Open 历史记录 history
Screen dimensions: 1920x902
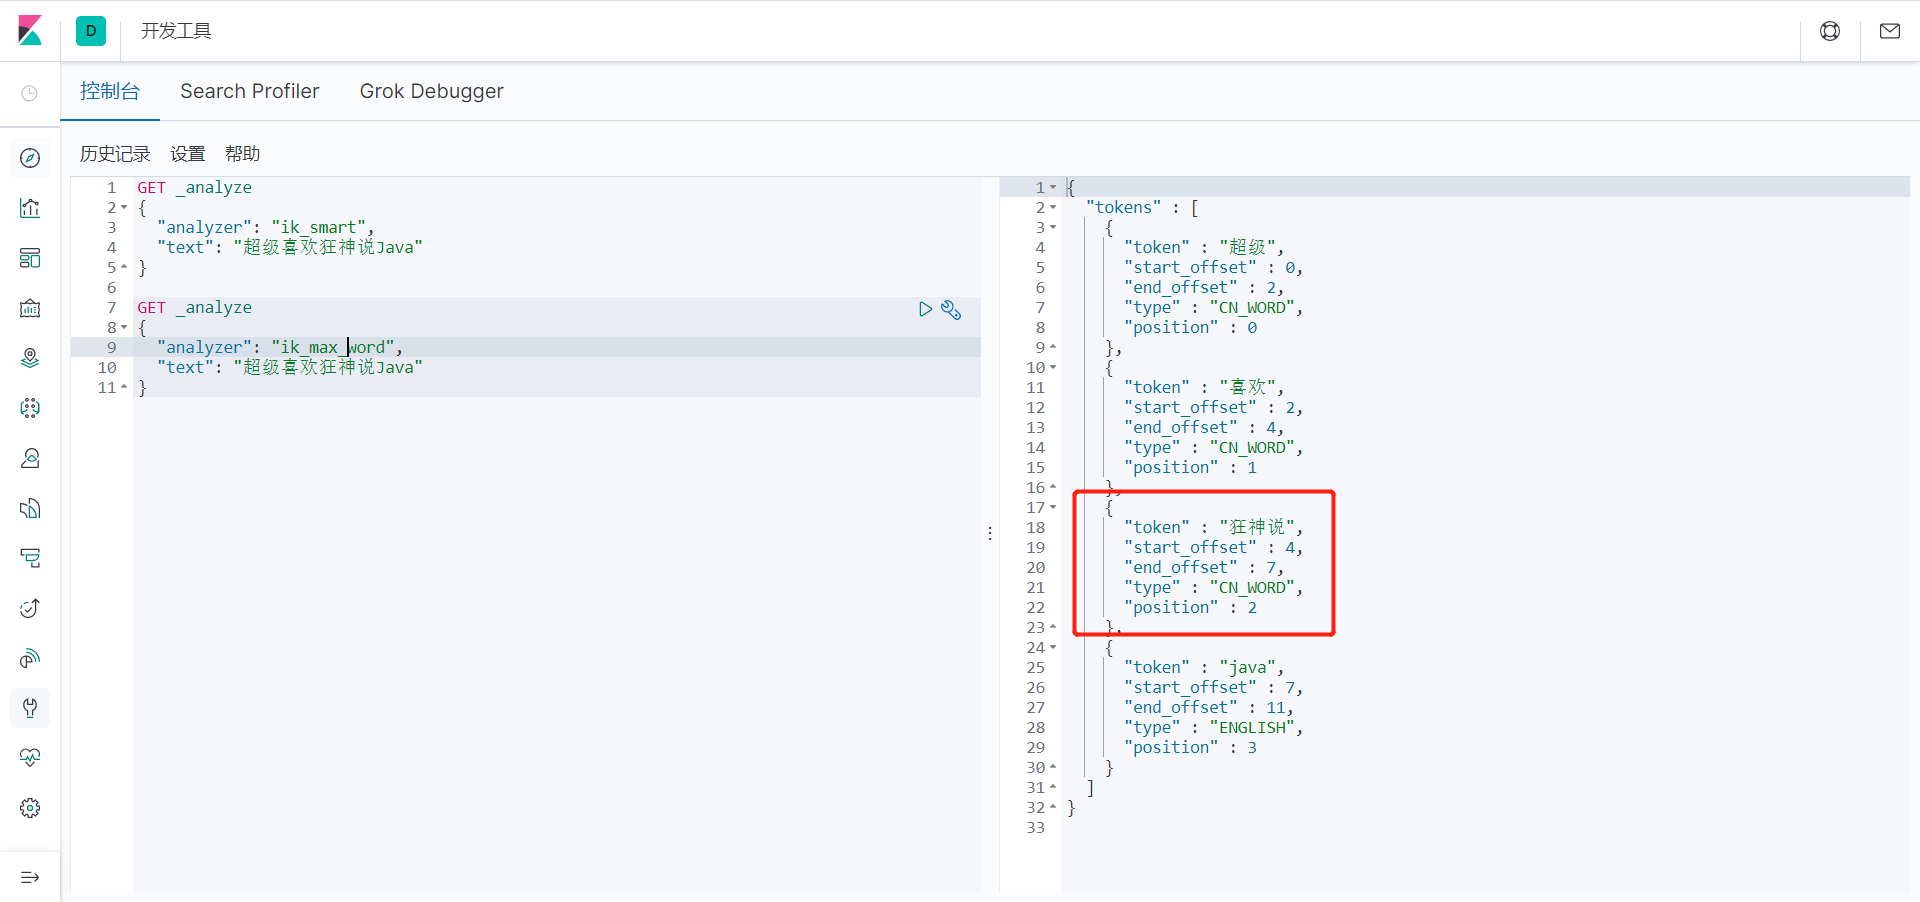pyautogui.click(x=115, y=154)
